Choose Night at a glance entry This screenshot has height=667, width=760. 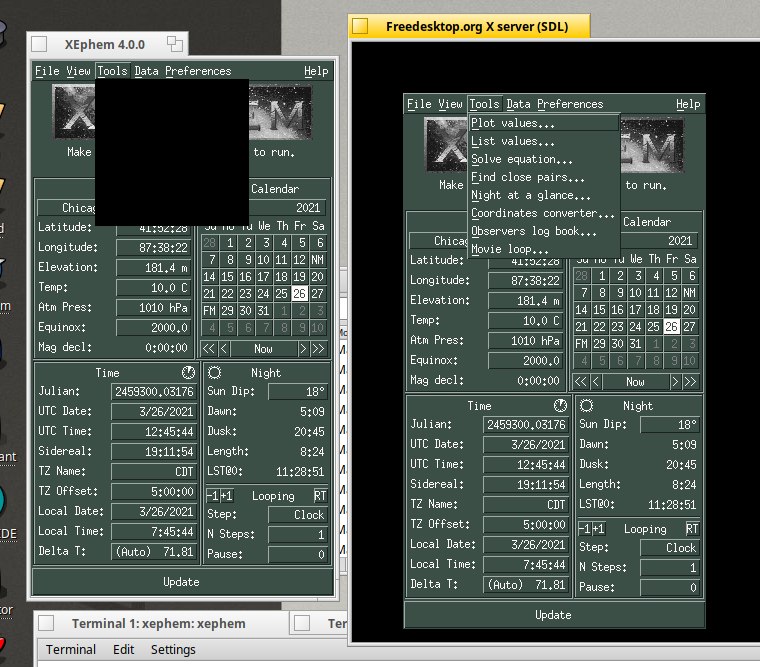point(544,195)
